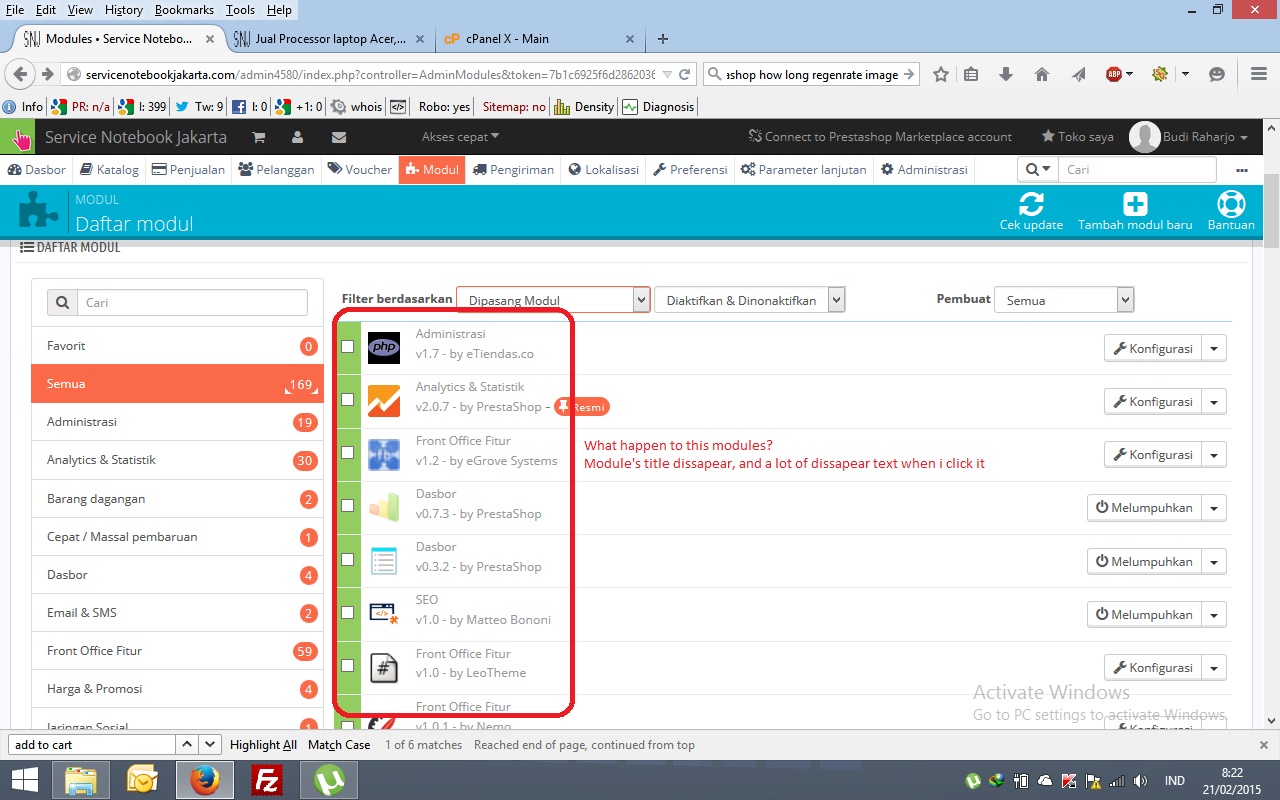Screen dimensions: 1280x800
Task: Tick checkbox for Front Office Fitur by eGrove Systems
Action: coord(347,452)
